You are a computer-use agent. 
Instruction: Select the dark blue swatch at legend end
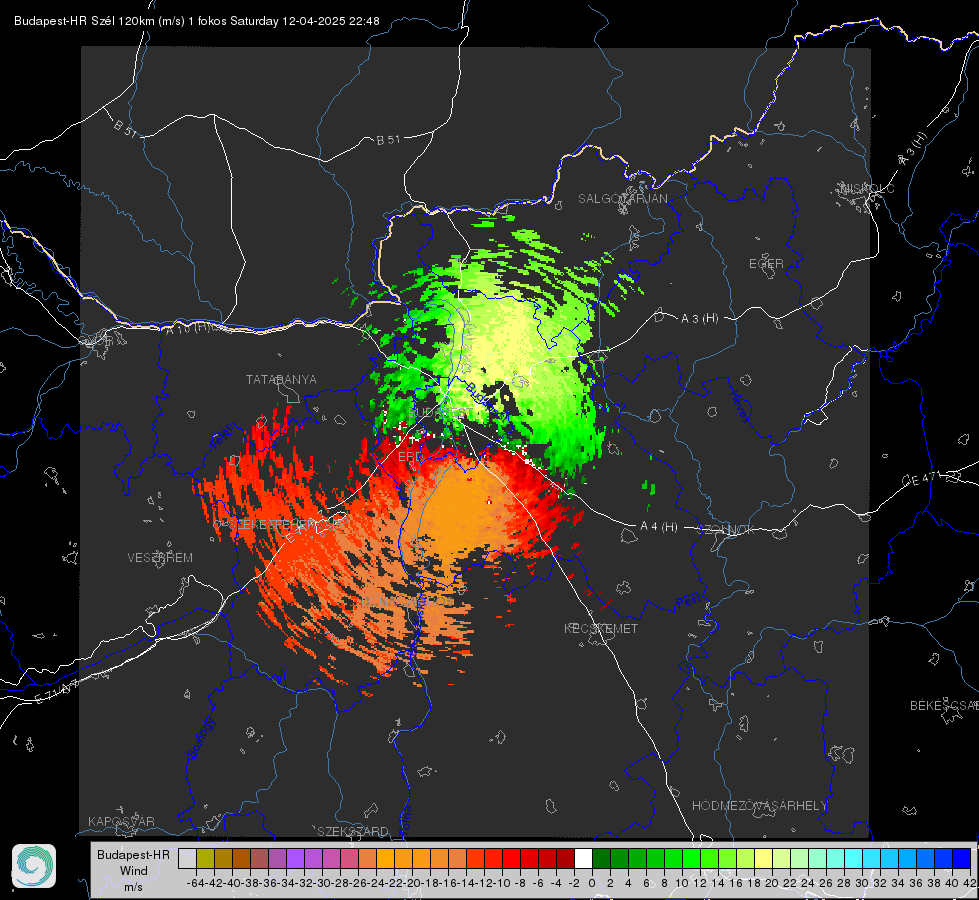point(962,858)
